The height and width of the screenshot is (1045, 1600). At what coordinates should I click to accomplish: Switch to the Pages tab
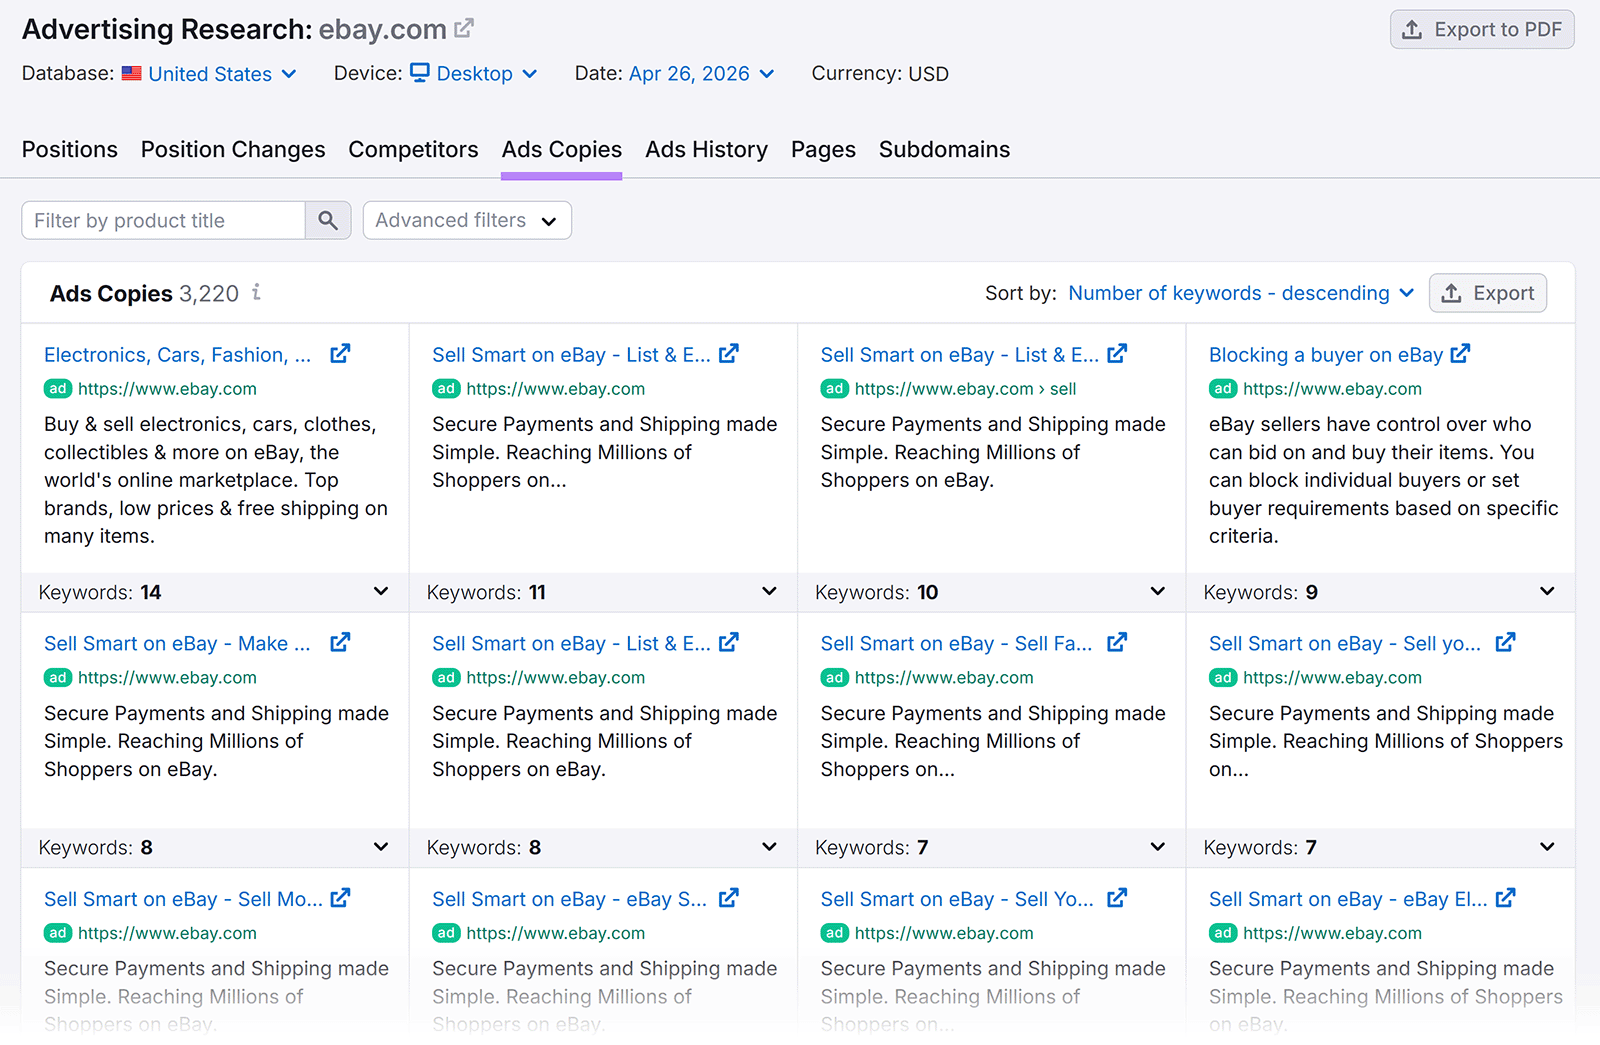point(823,149)
